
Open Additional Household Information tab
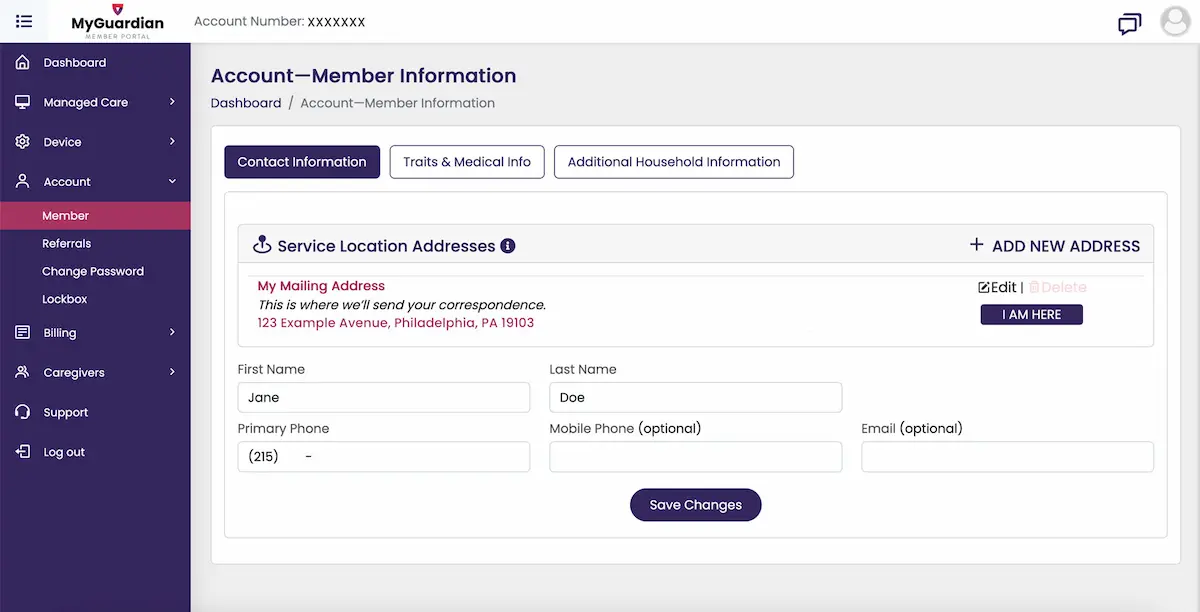pyautogui.click(x=673, y=162)
